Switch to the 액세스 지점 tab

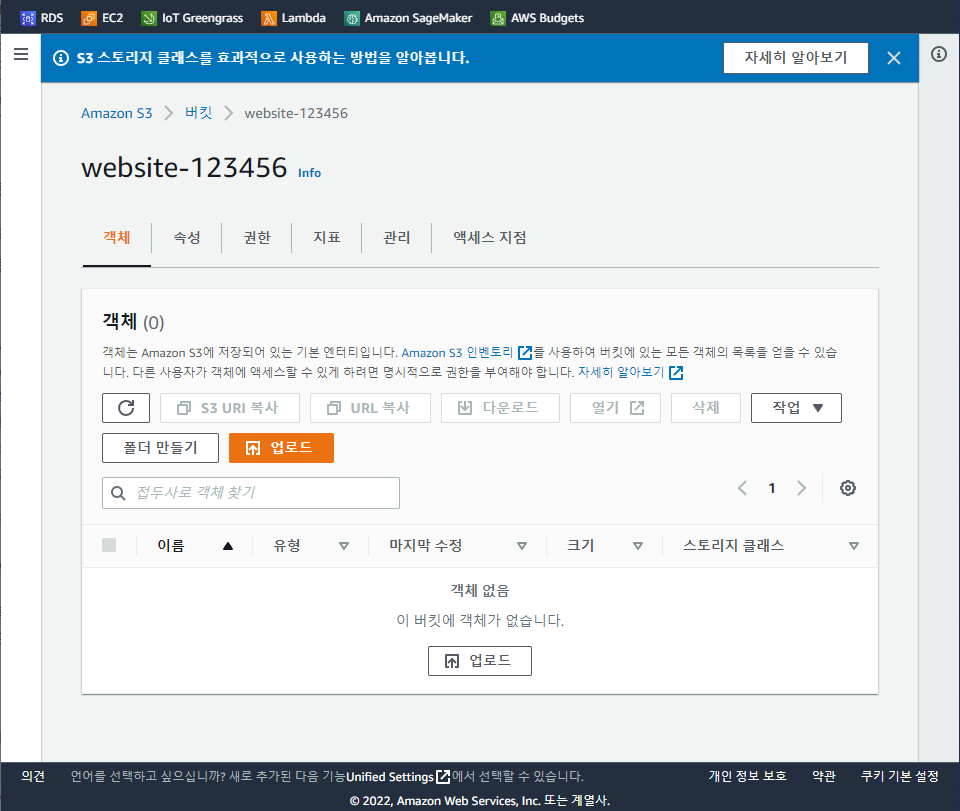click(x=490, y=237)
